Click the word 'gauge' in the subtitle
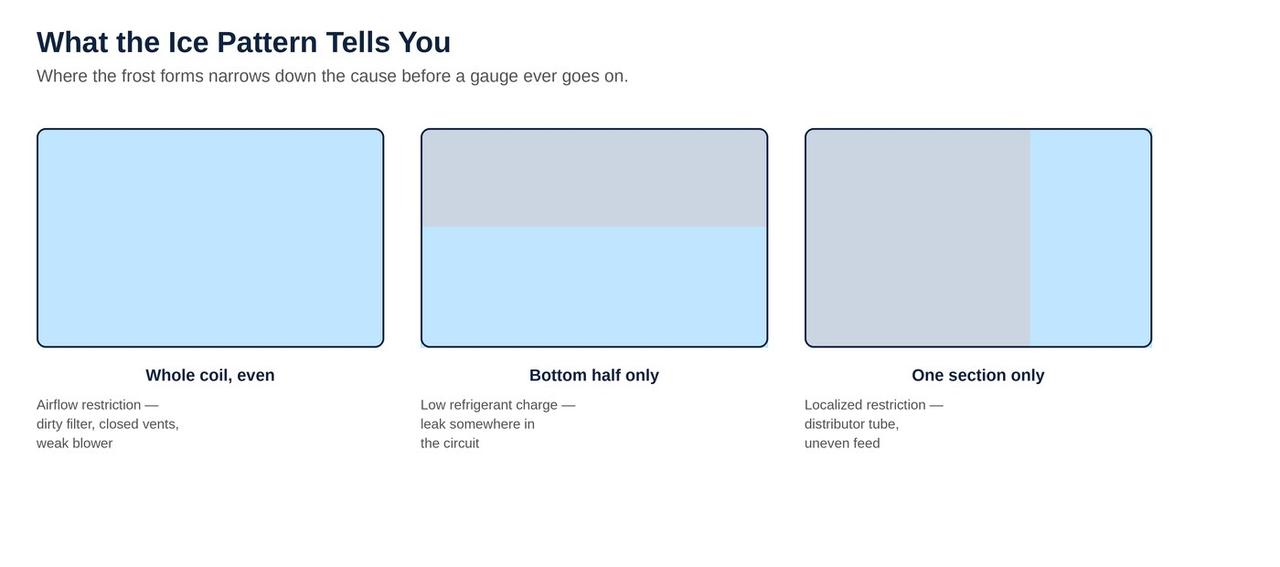 [x=494, y=77]
